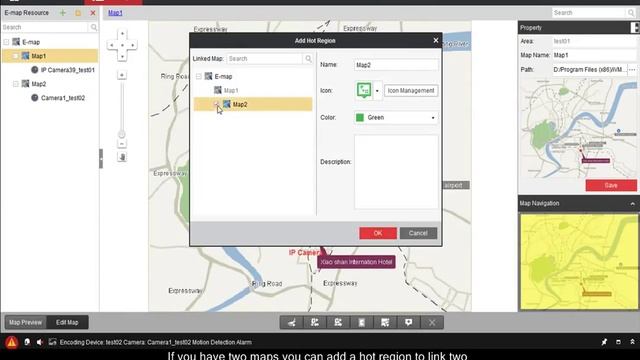Cancel the Add Hot Region dialog

tap(418, 233)
